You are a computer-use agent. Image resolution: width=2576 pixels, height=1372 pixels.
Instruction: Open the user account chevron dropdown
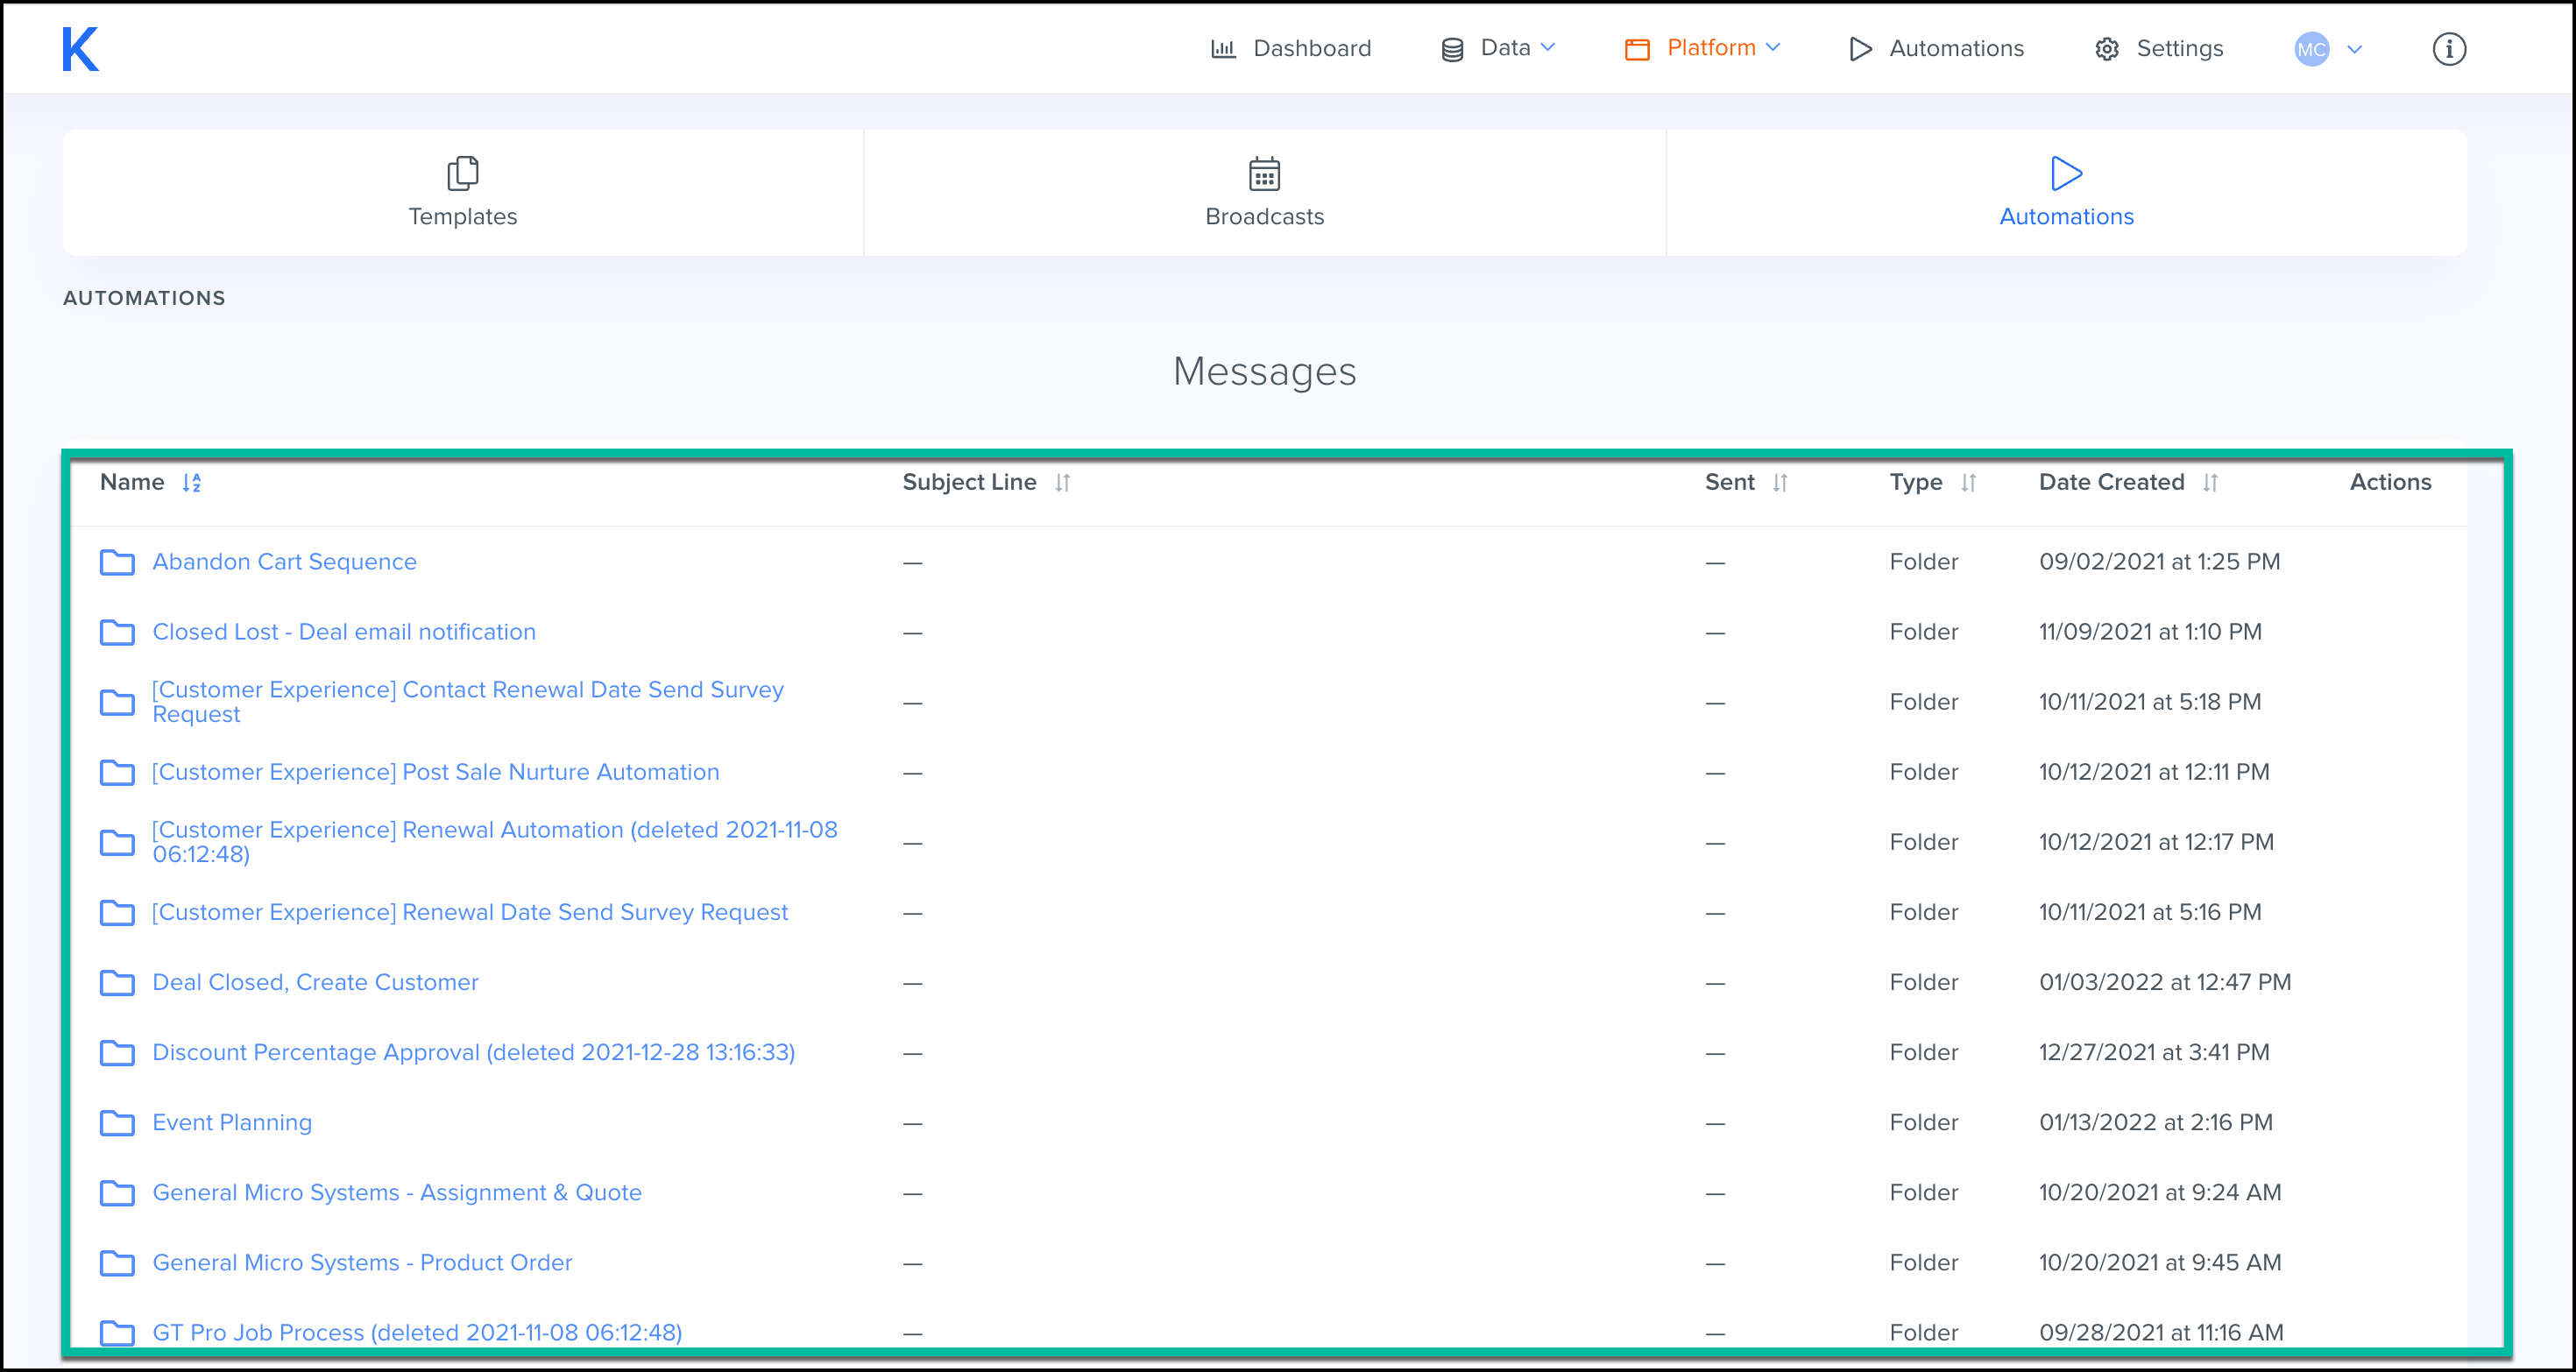pyautogui.click(x=2354, y=49)
